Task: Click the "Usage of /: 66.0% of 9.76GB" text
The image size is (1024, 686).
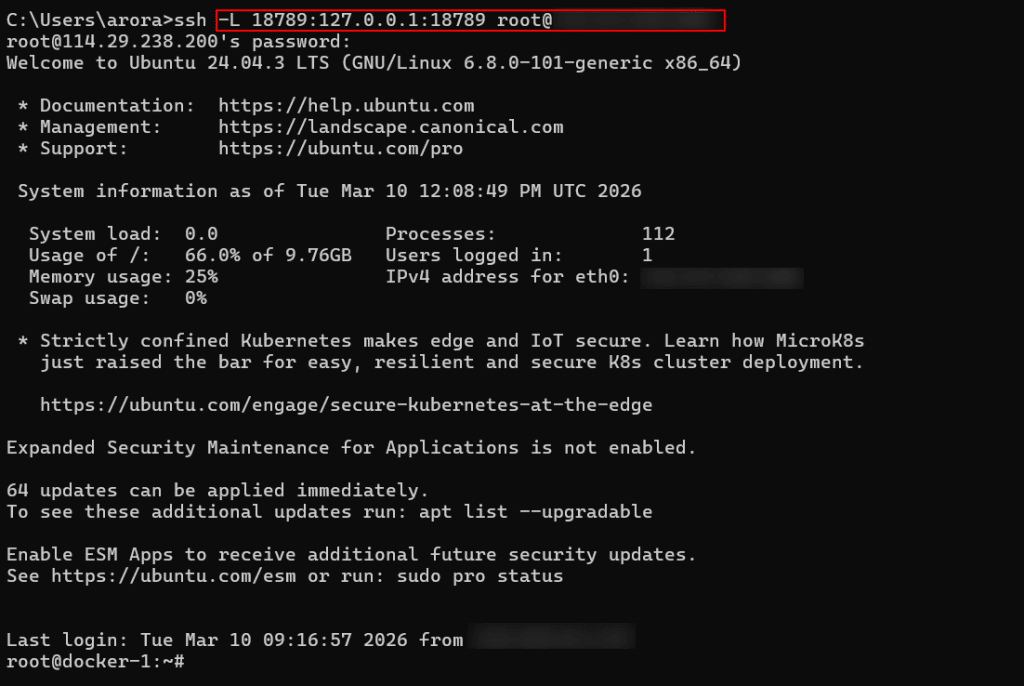Action: coord(190,256)
